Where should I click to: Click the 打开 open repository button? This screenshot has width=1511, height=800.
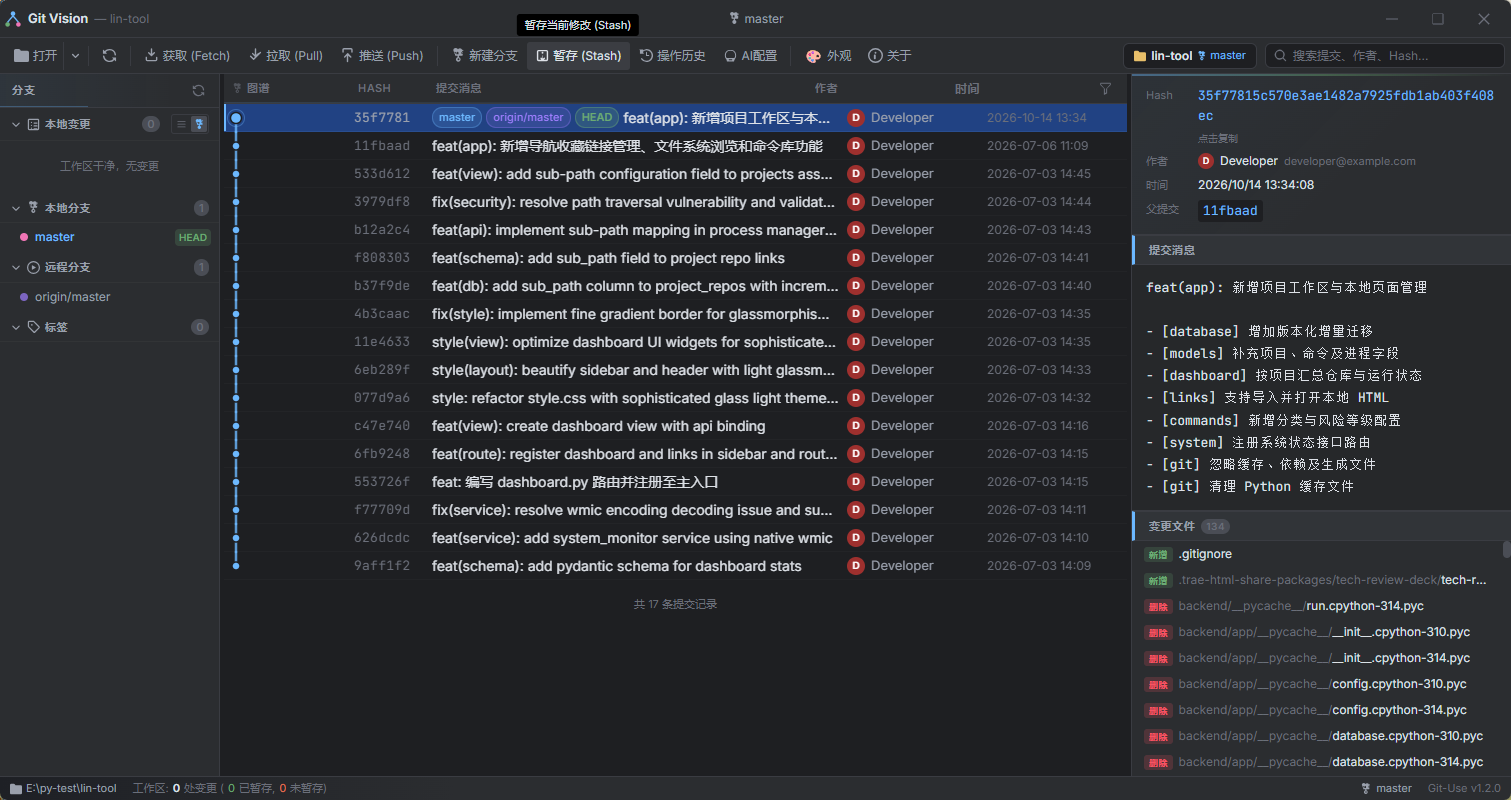[x=37, y=56]
